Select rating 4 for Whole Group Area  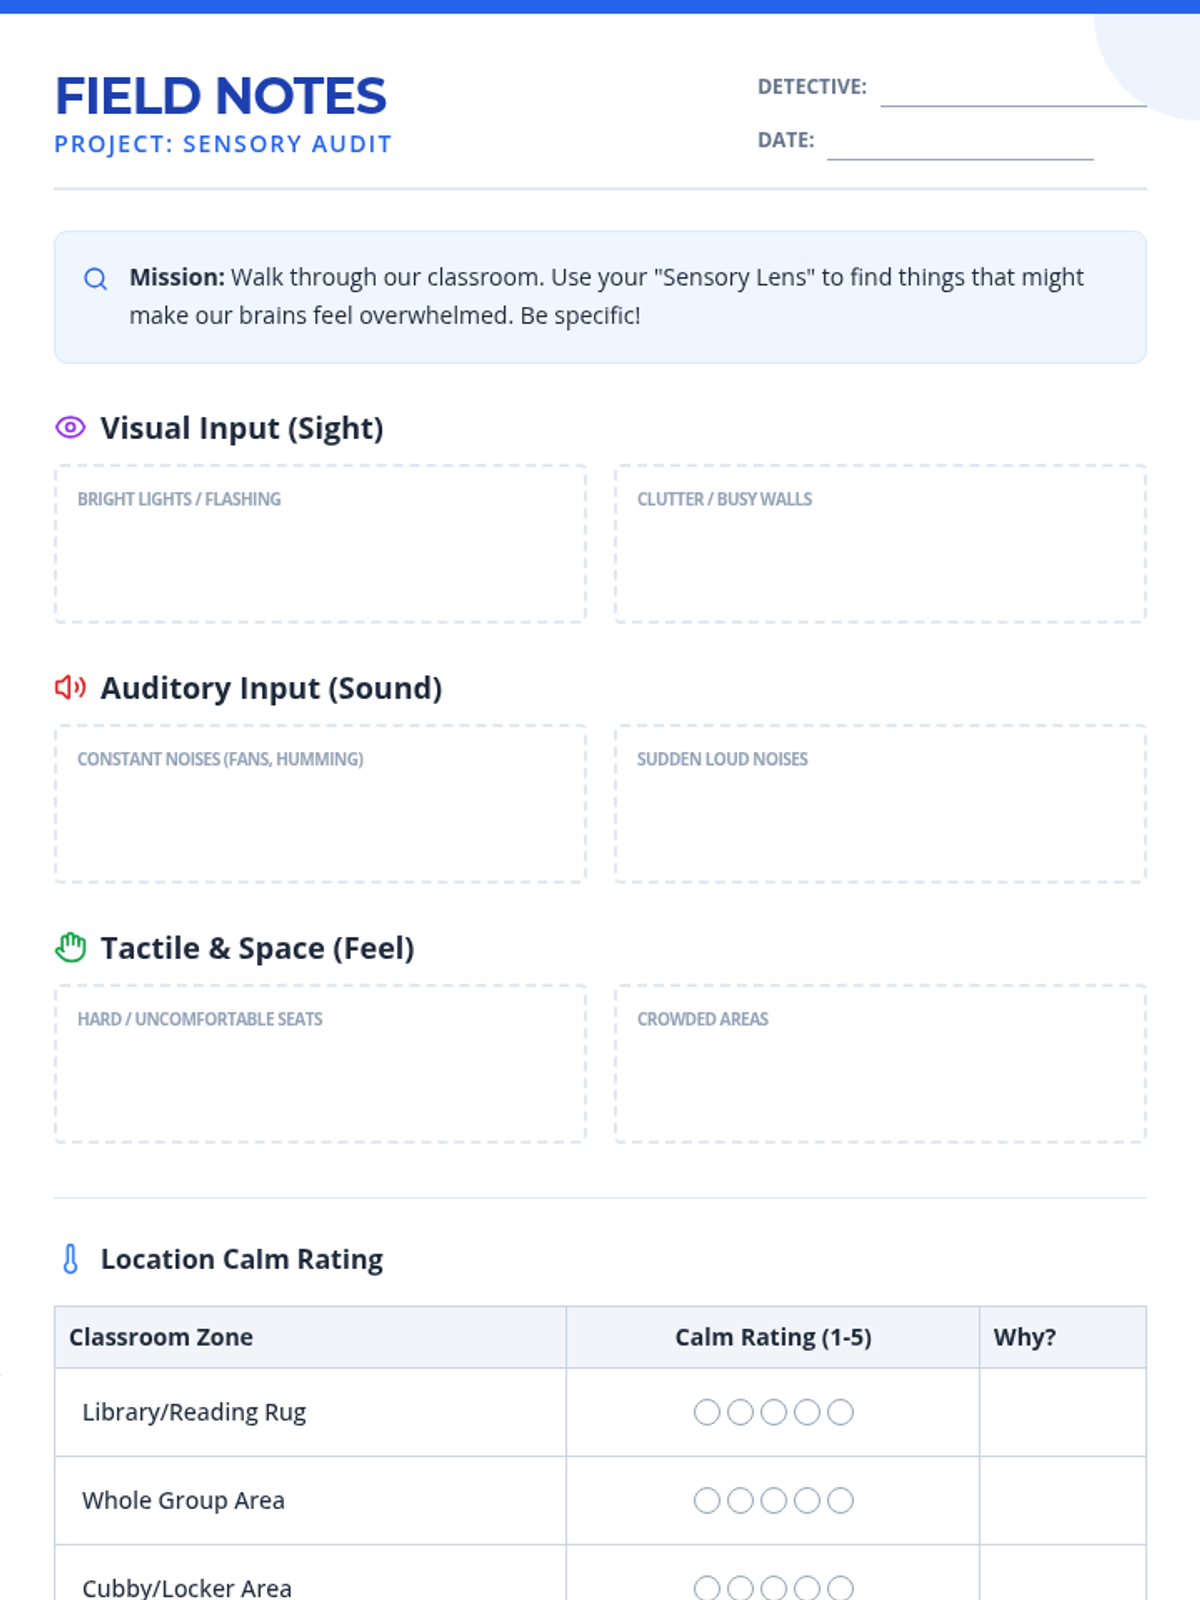click(807, 1500)
